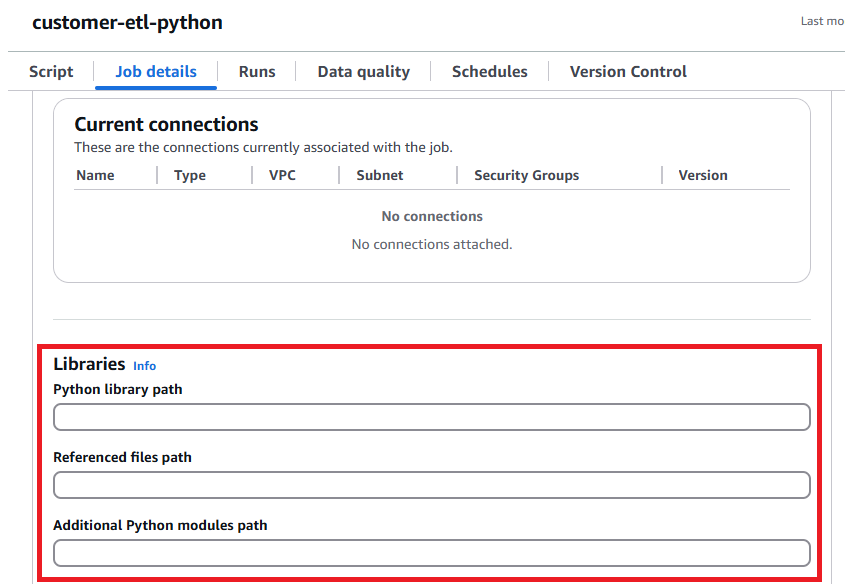Go to the Data quality tab

(363, 71)
